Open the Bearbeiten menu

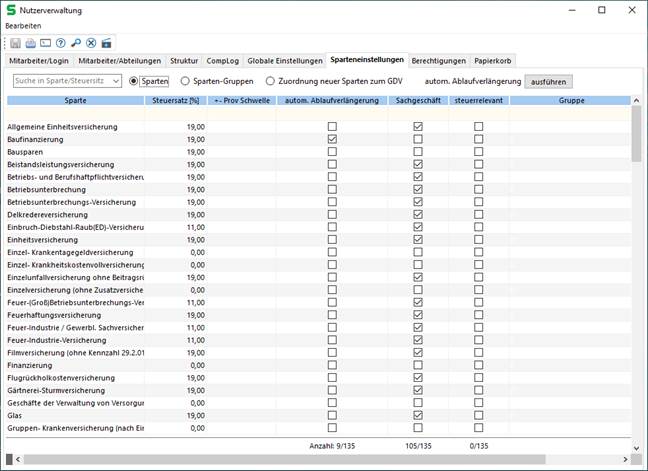click(x=24, y=24)
